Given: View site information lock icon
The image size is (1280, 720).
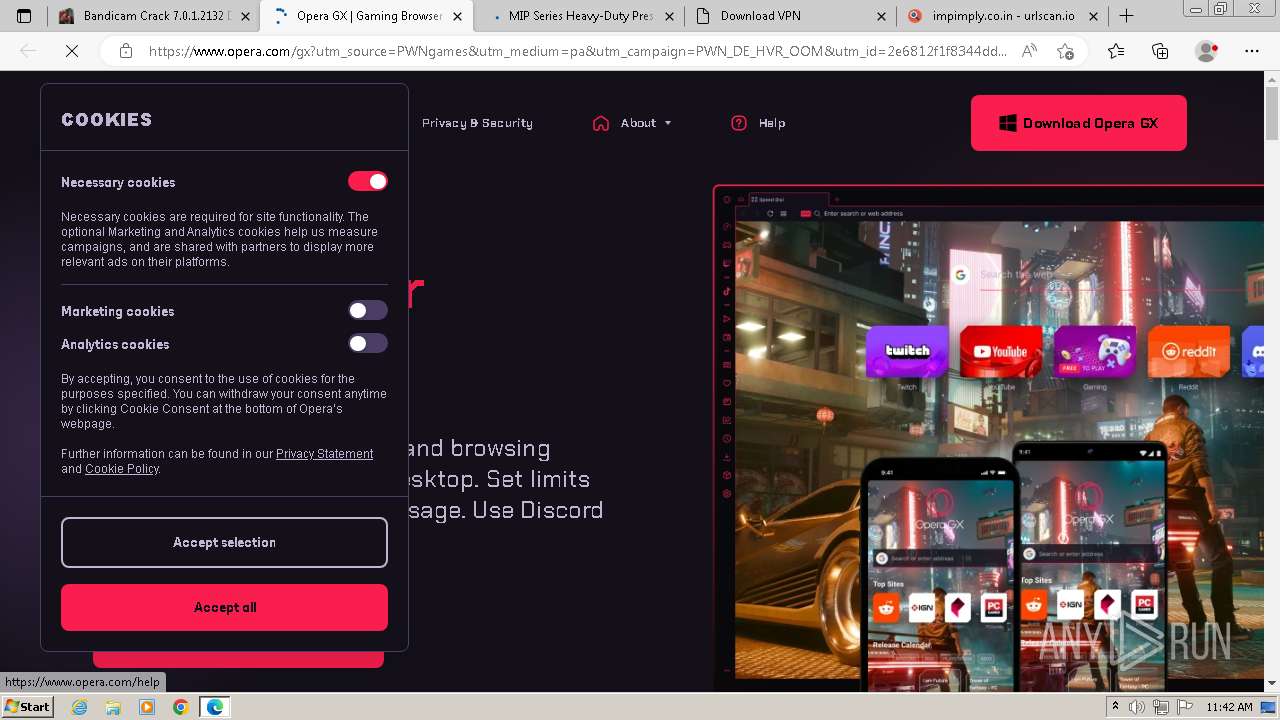Looking at the screenshot, I should (x=125, y=51).
